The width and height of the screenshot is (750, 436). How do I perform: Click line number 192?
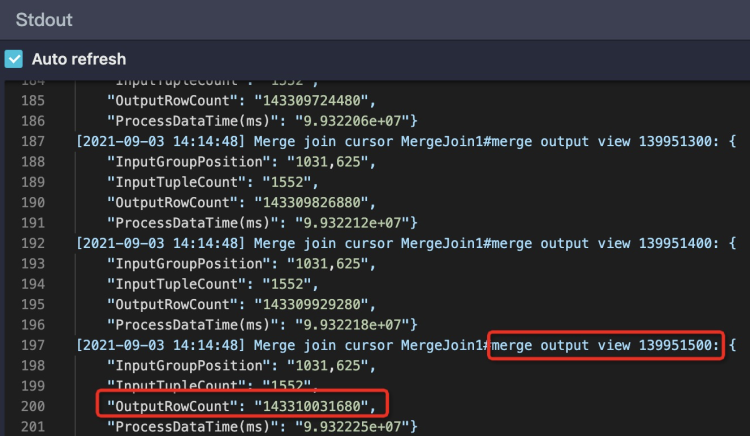33,243
